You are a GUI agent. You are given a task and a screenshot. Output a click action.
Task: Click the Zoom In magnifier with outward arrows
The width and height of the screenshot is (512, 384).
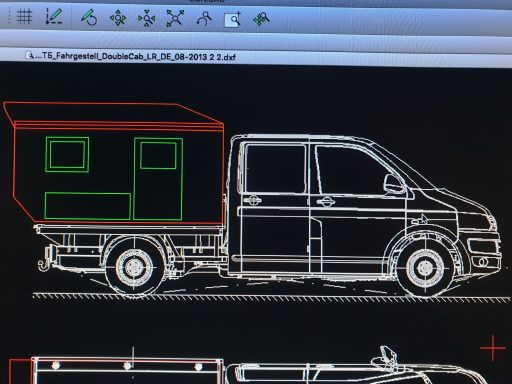118,18
